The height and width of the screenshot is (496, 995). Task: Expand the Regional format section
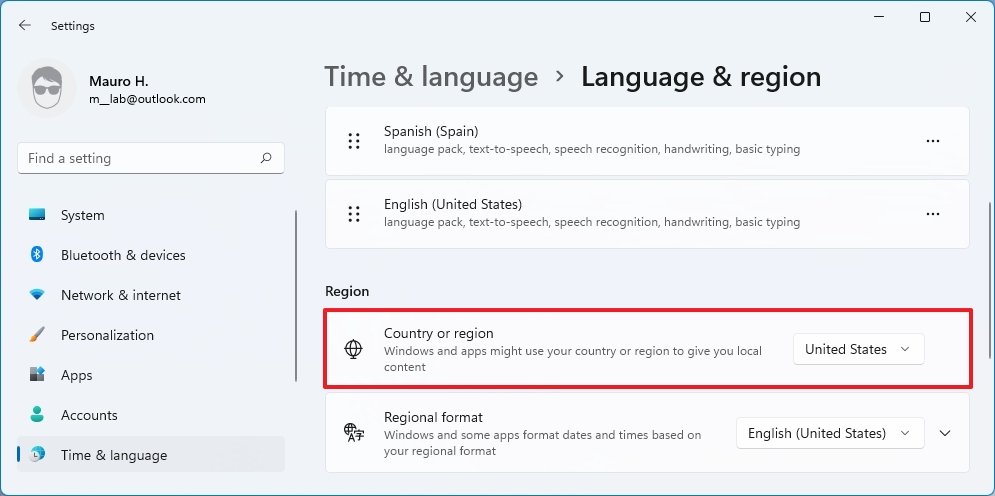point(945,433)
